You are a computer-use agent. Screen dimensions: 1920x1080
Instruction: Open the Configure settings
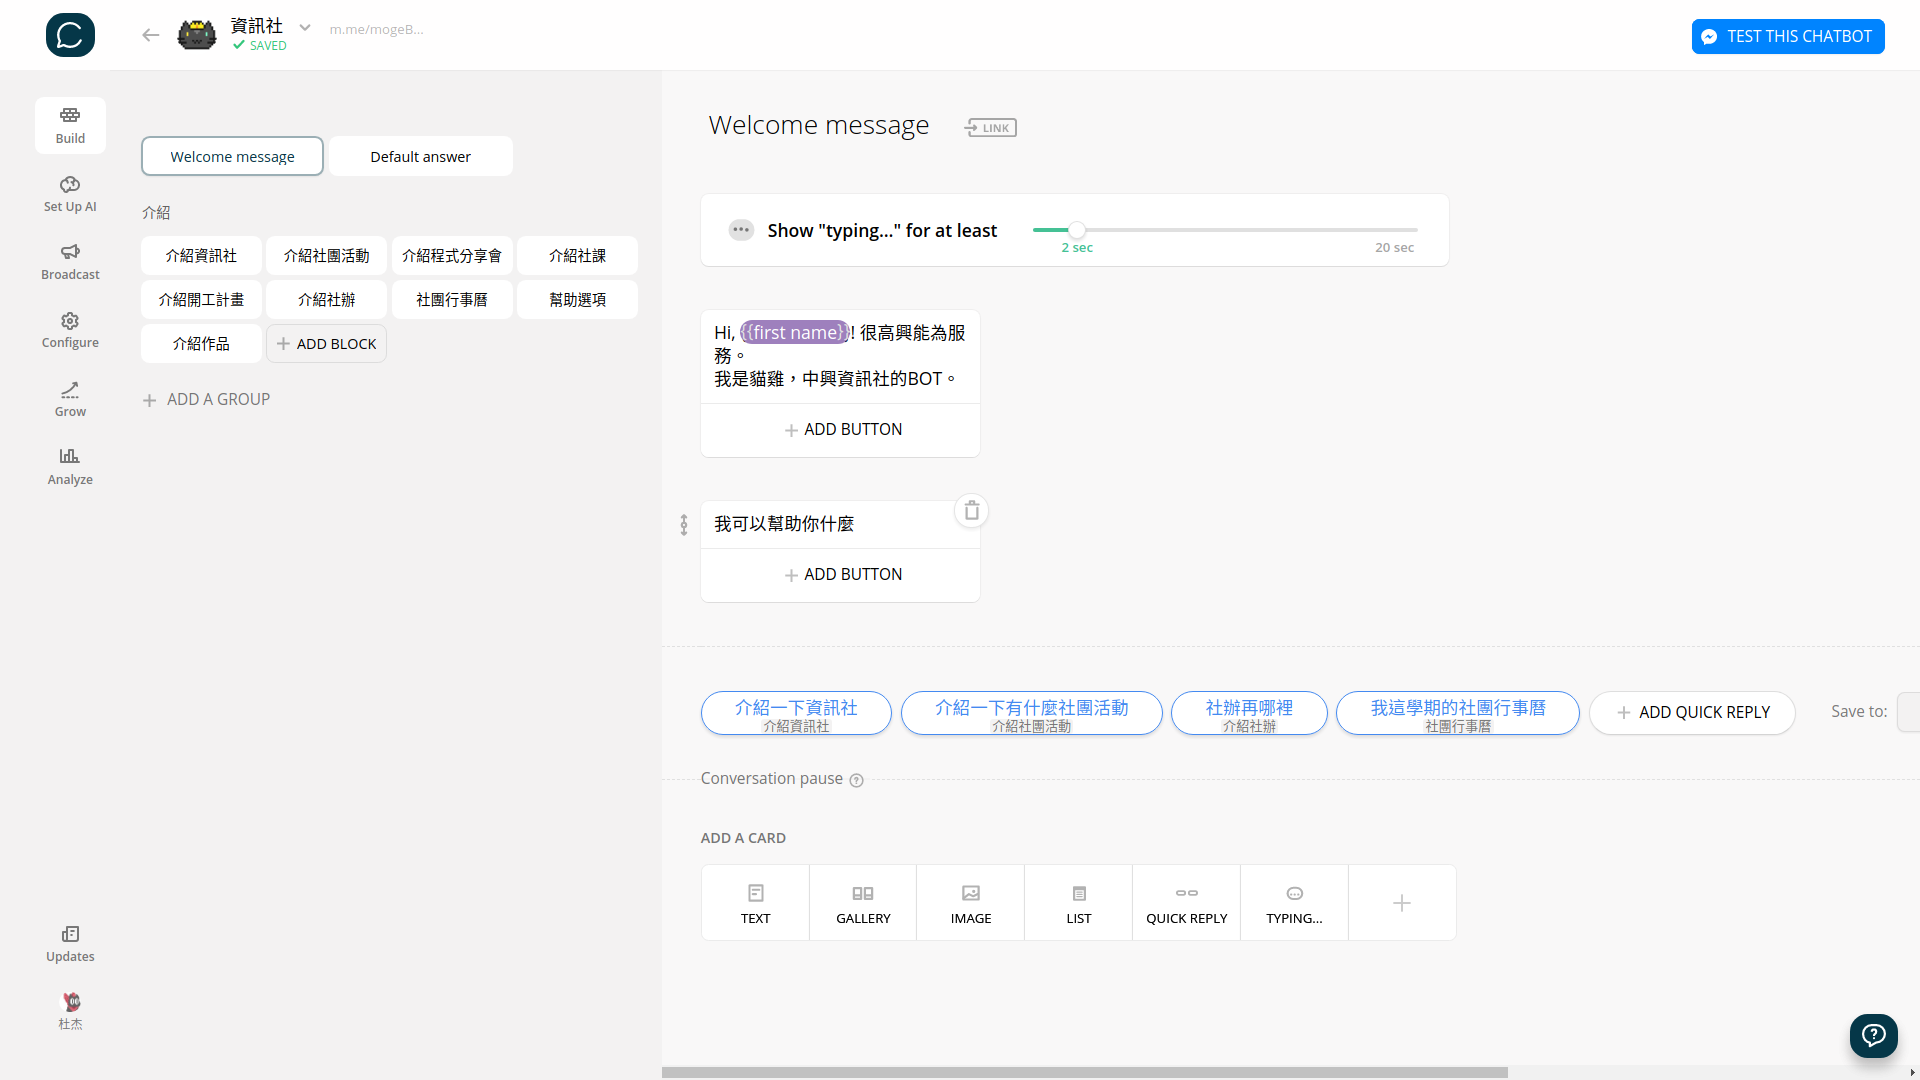pos(70,329)
